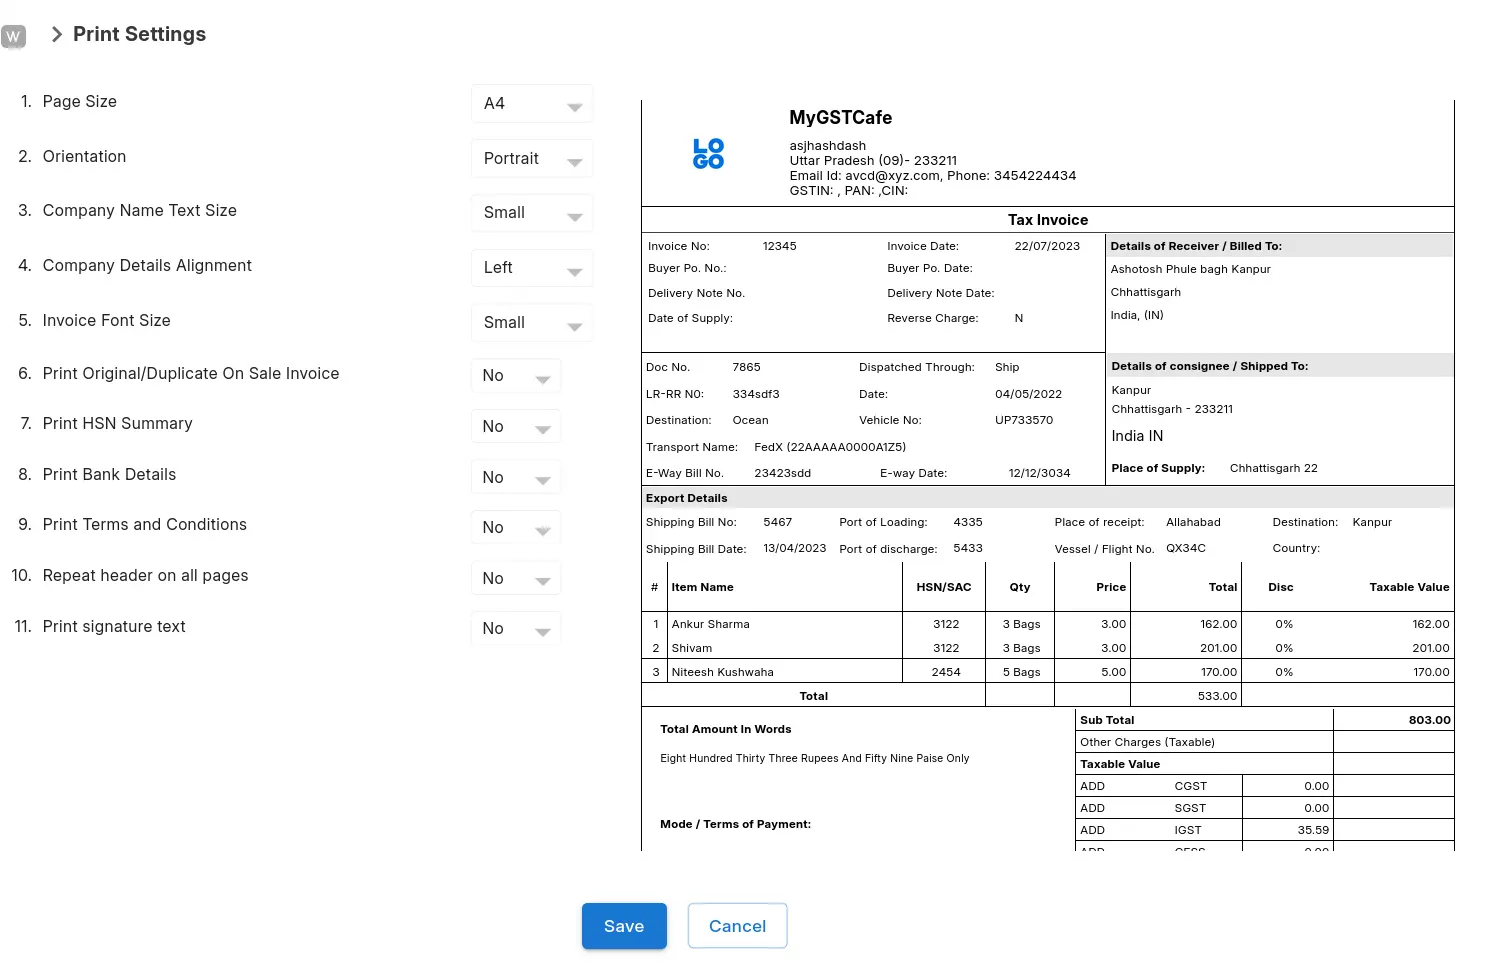Screen dimensions: 1485x969
Task: Click the Print Settings heading
Action: [x=139, y=34]
